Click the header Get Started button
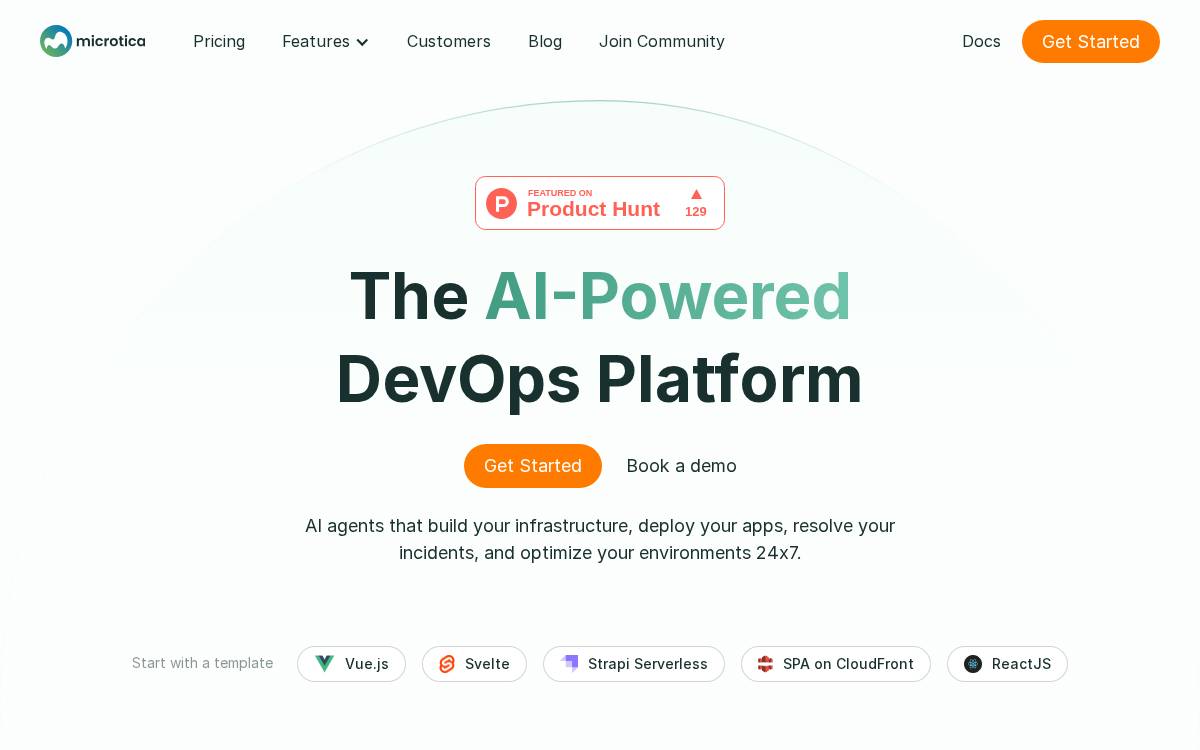Viewport: 1200px width, 750px height. [x=1091, y=41]
